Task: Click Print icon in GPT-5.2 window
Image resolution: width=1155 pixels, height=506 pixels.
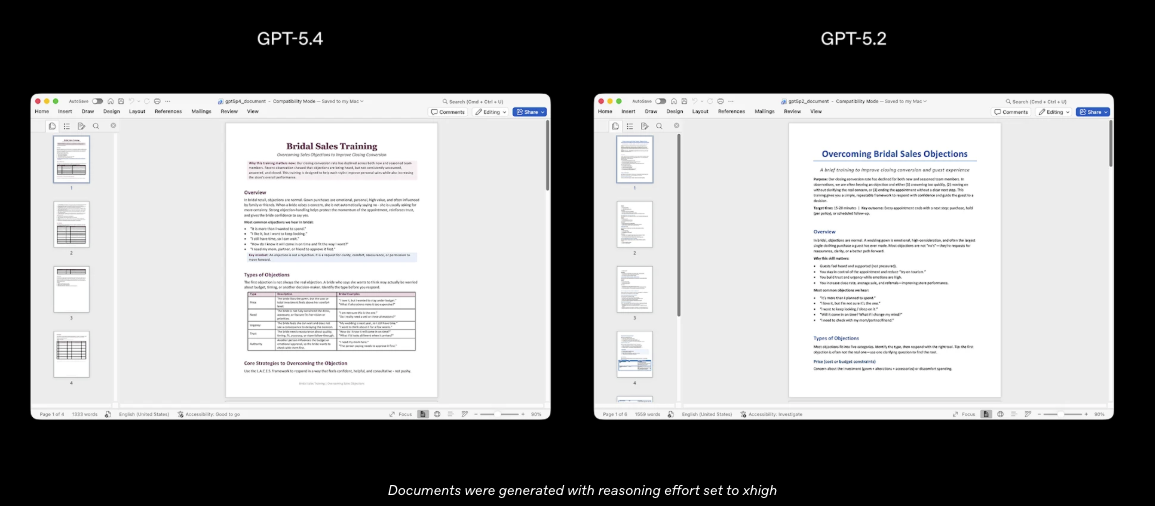Action: pyautogui.click(x=720, y=101)
